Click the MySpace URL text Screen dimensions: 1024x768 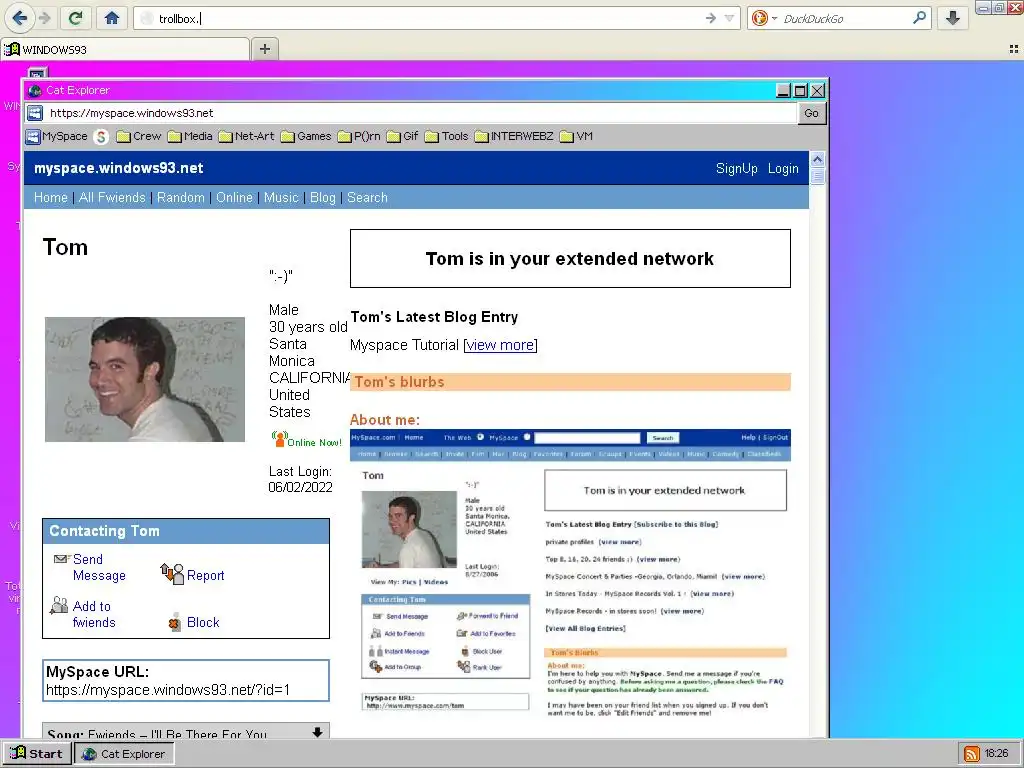[x=168, y=690]
